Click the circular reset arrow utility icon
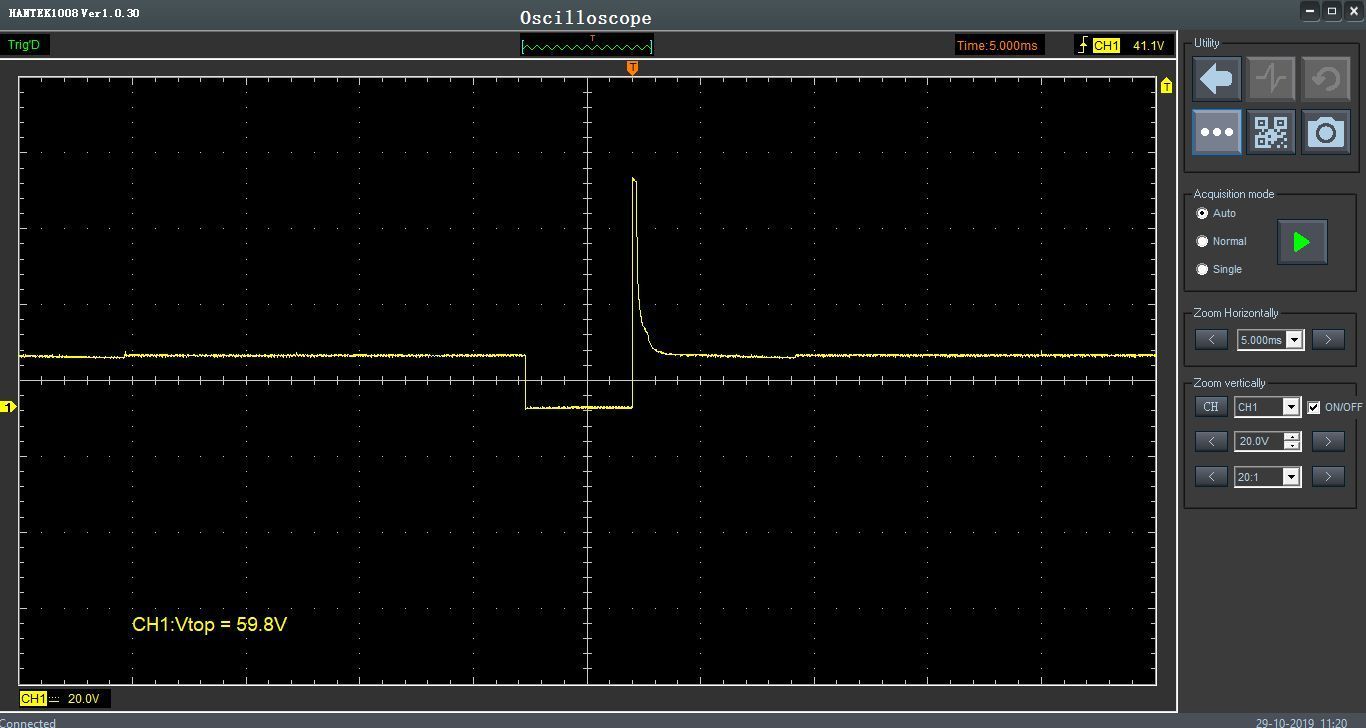Viewport: 1366px width, 728px height. [x=1326, y=78]
